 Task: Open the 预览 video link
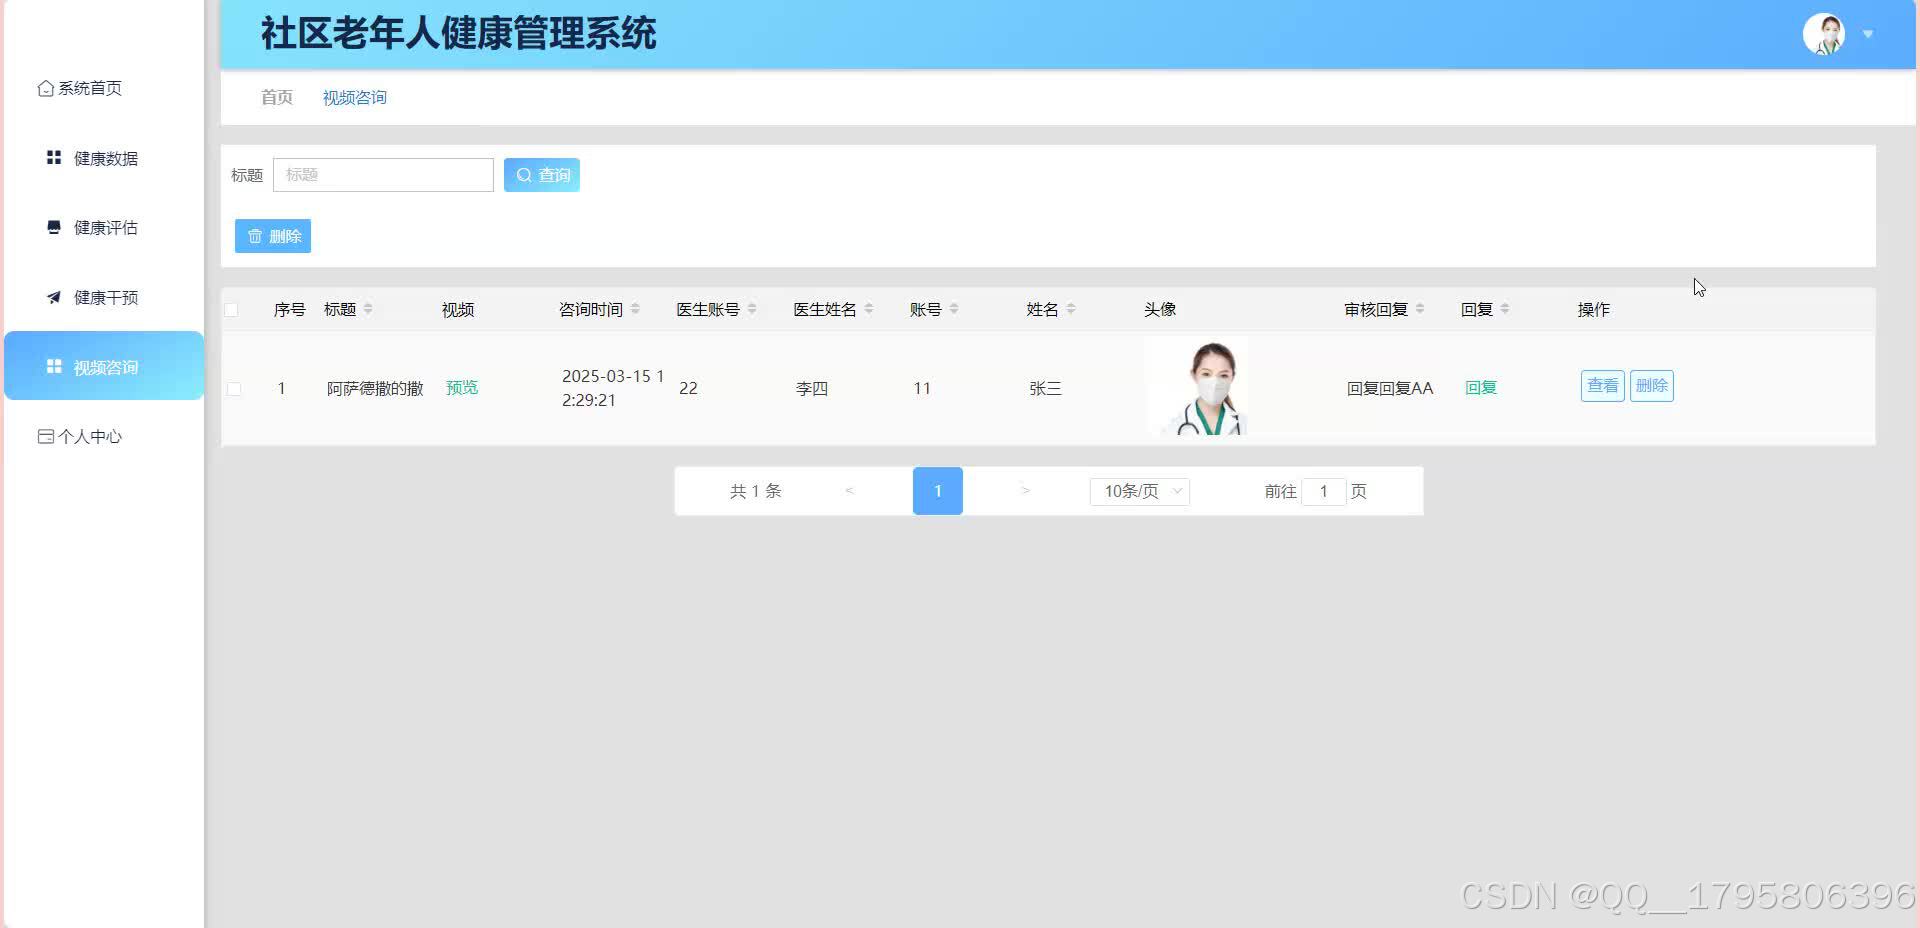pyautogui.click(x=462, y=388)
